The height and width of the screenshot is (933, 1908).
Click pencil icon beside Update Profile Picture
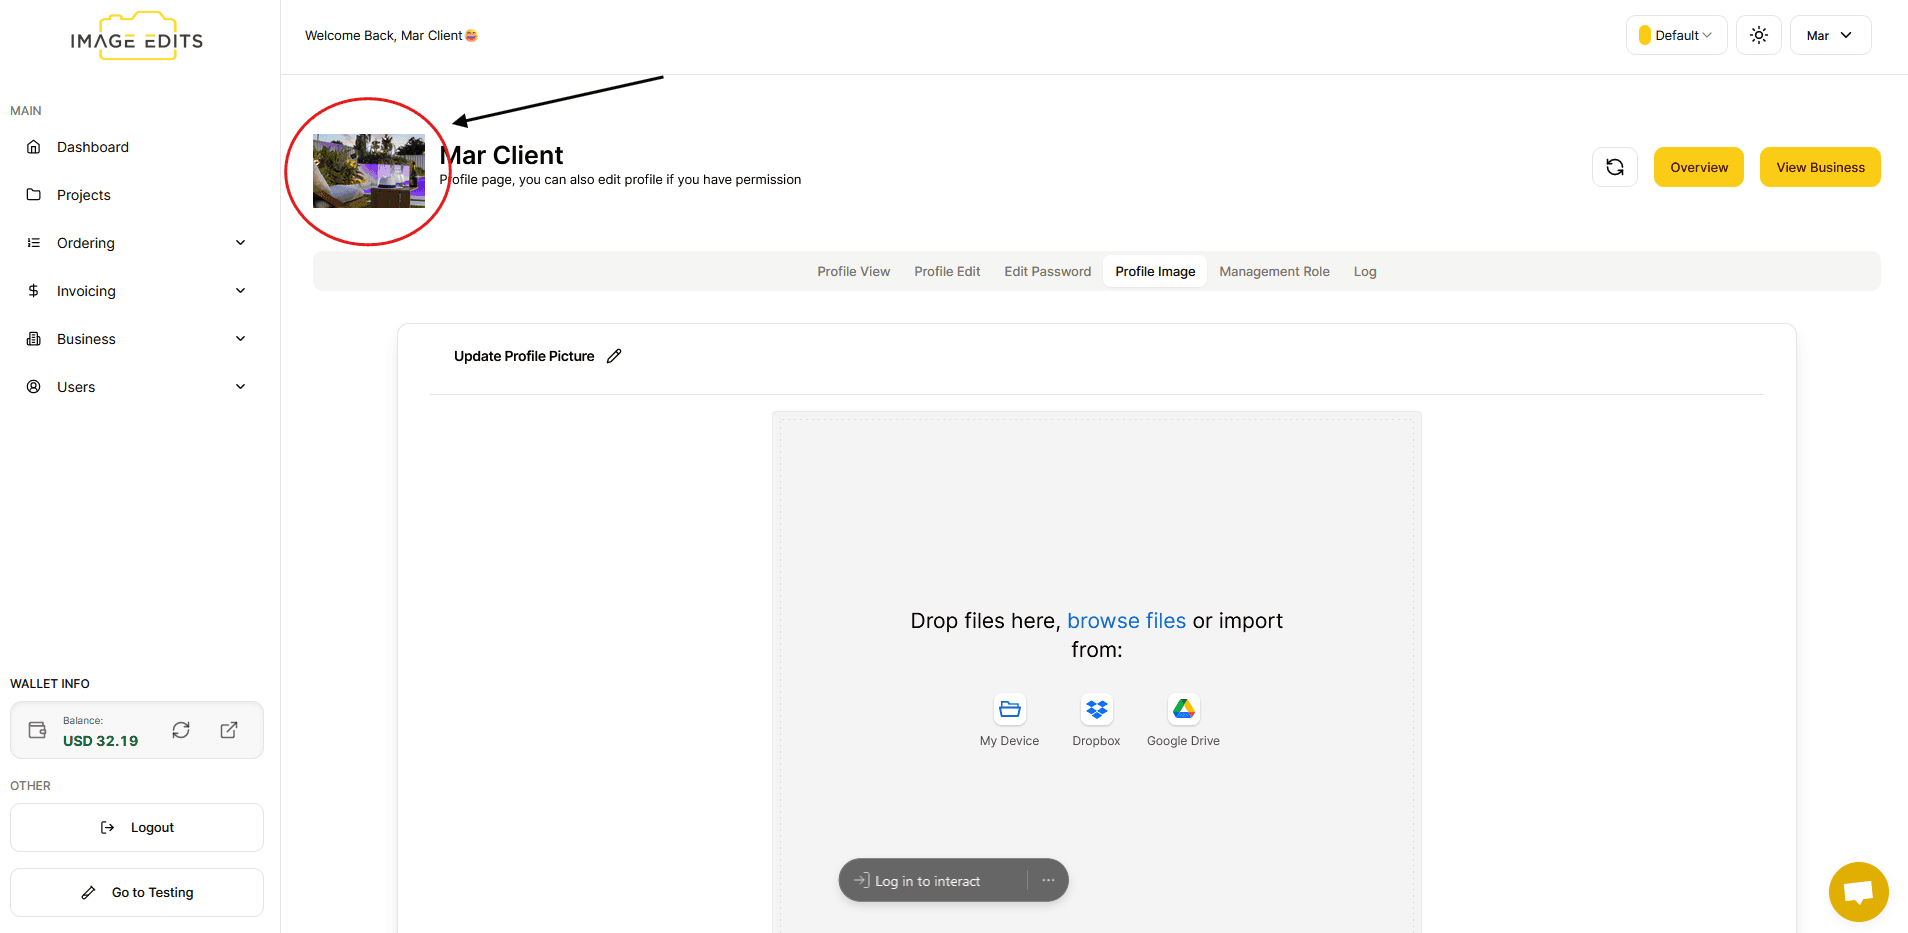coord(614,356)
